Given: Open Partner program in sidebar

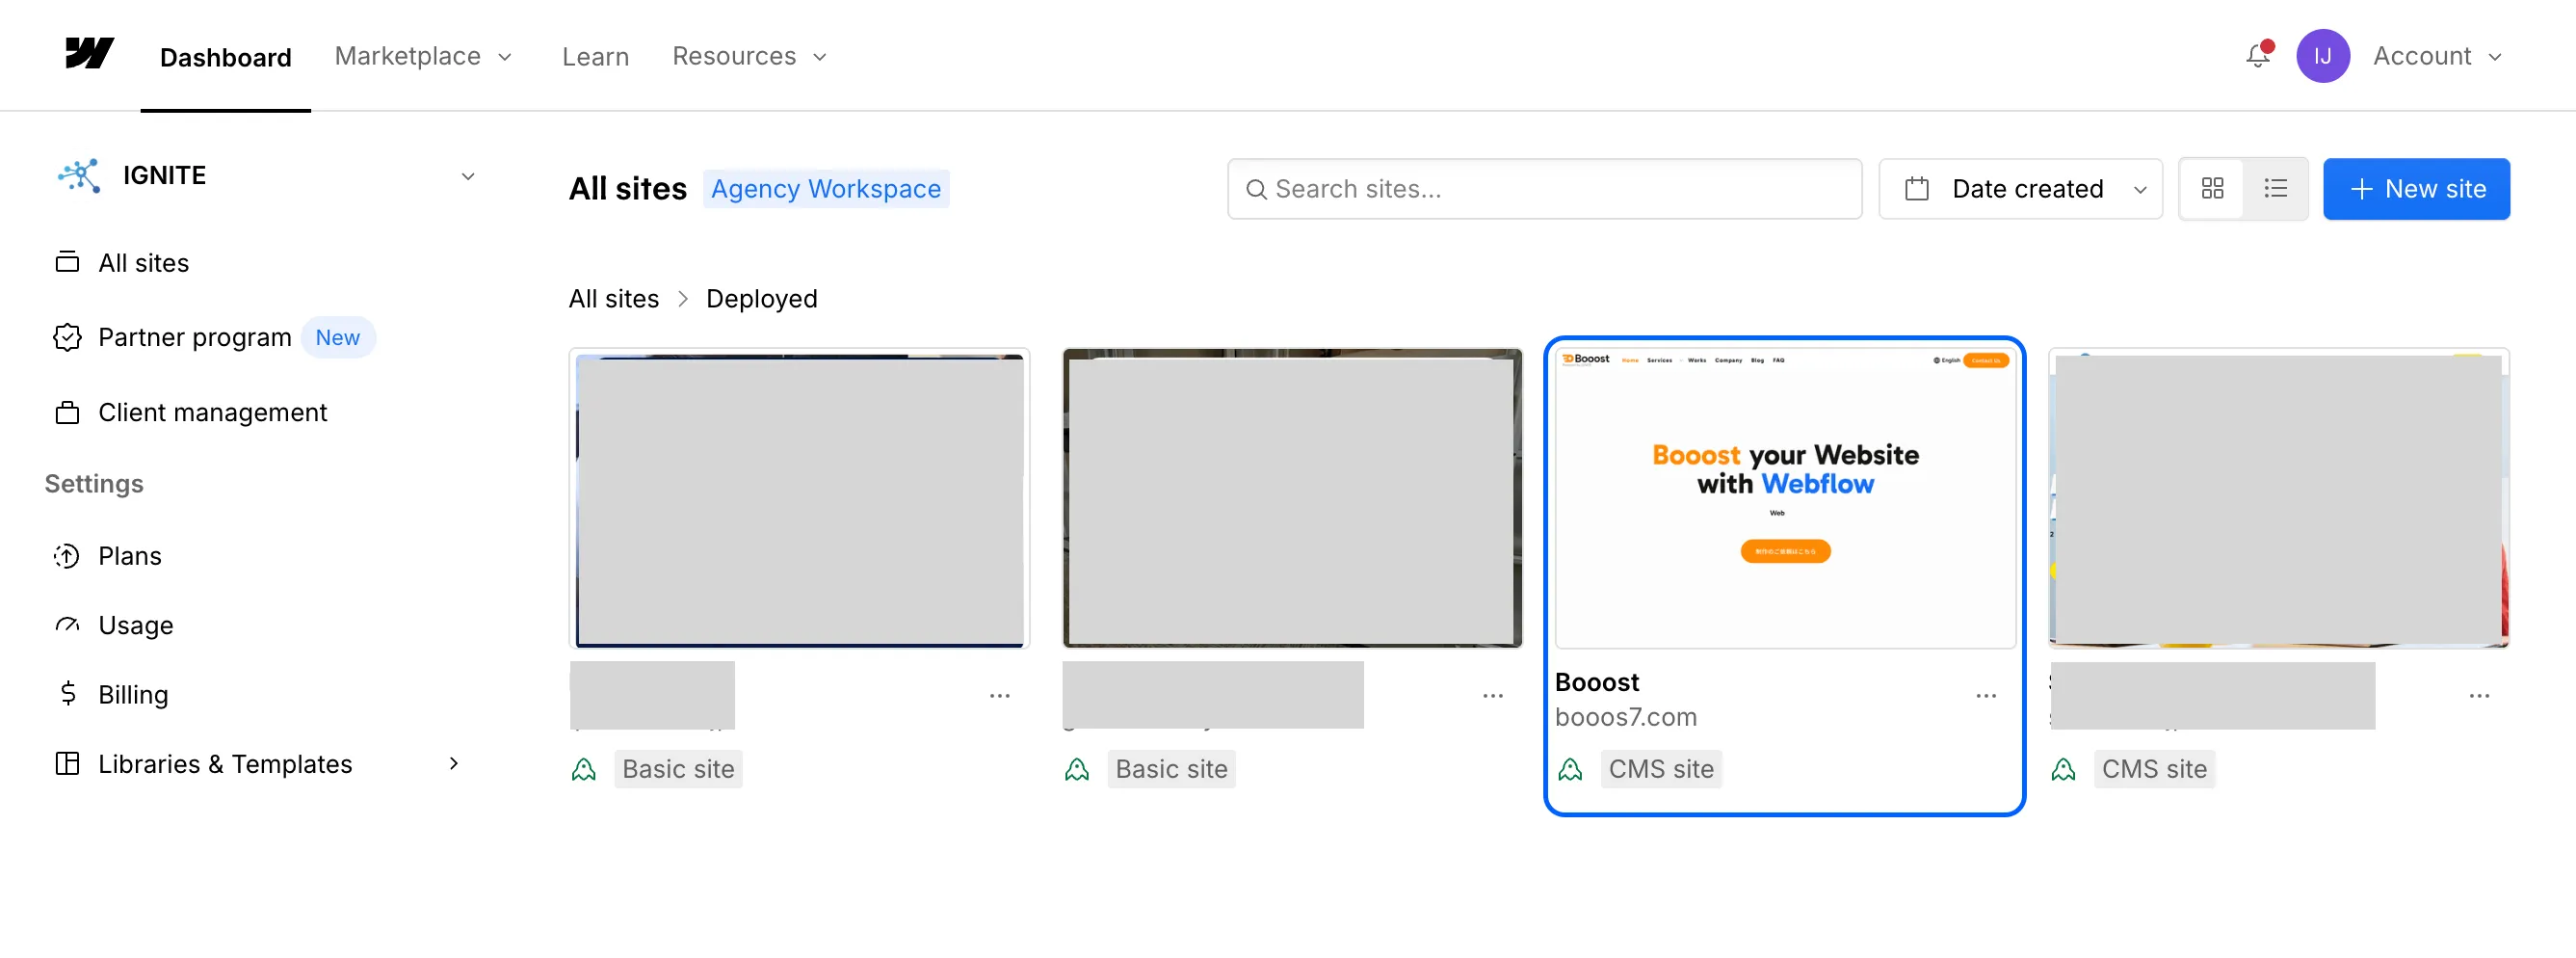Looking at the screenshot, I should [195, 337].
